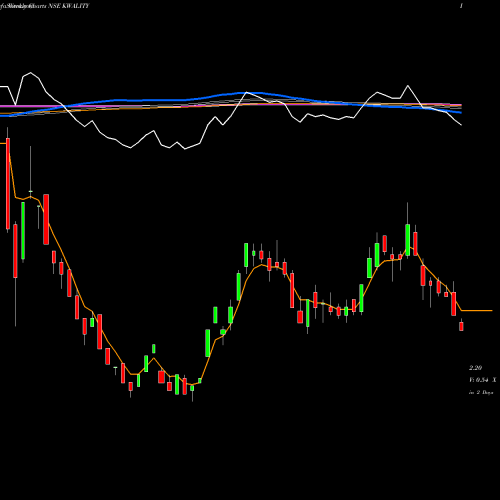This screenshot has height=500, width=500.
Task: Click the 'NSE KWALITY' chart title text
Action: [x=69, y=6]
